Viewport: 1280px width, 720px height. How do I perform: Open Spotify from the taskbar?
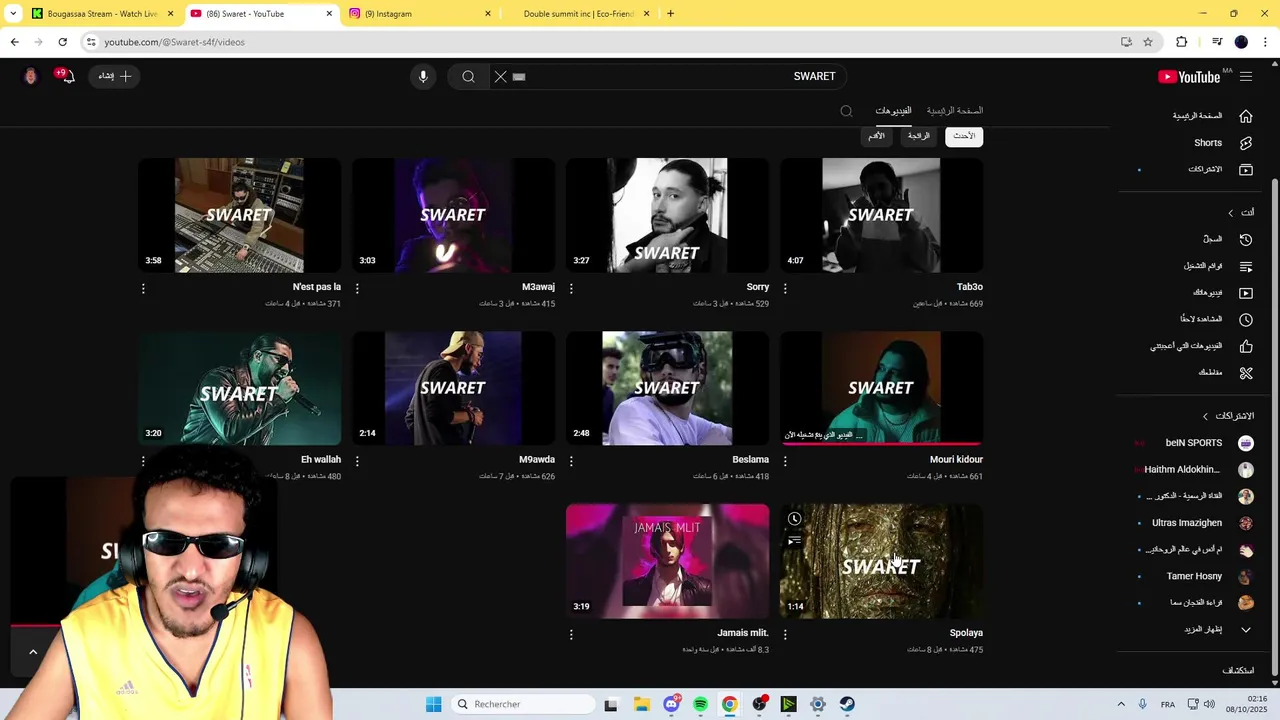[700, 705]
